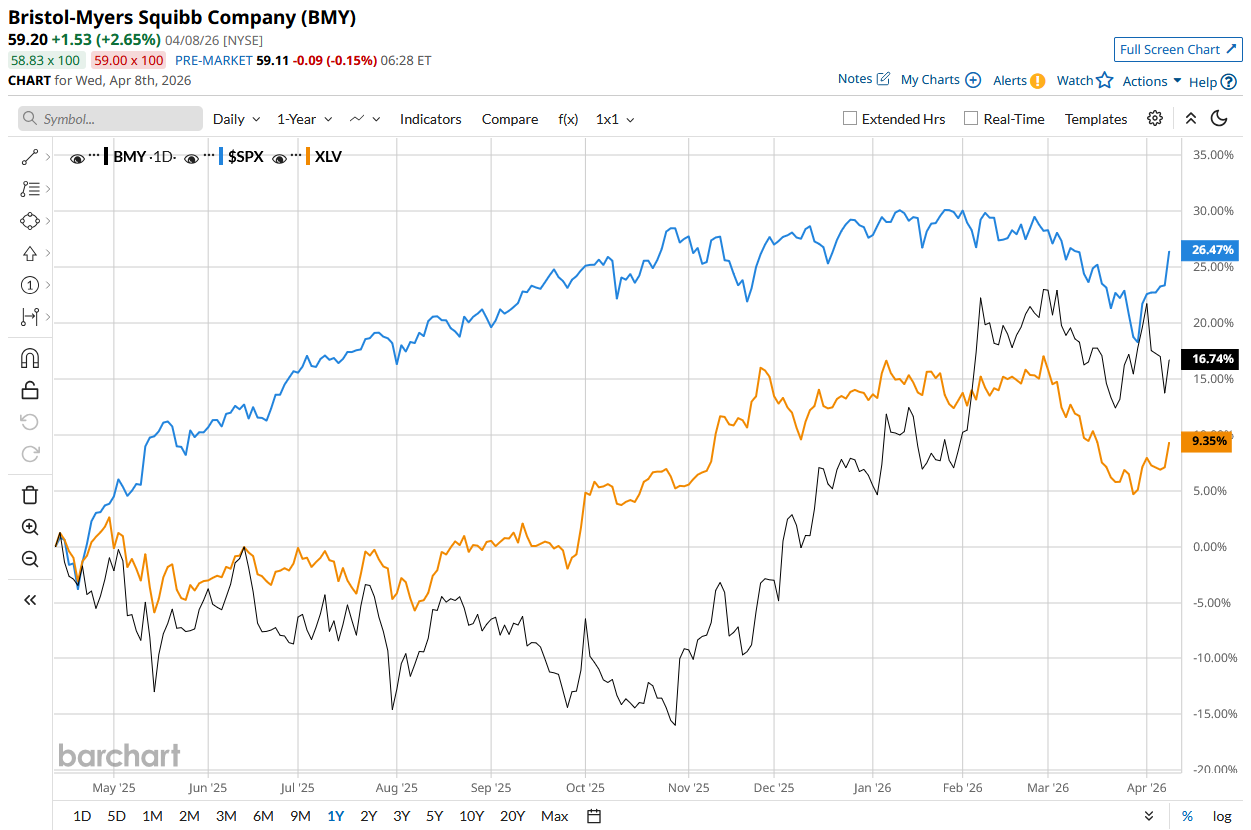
Task: Toggle visibility of the XLV series
Action: point(281,157)
